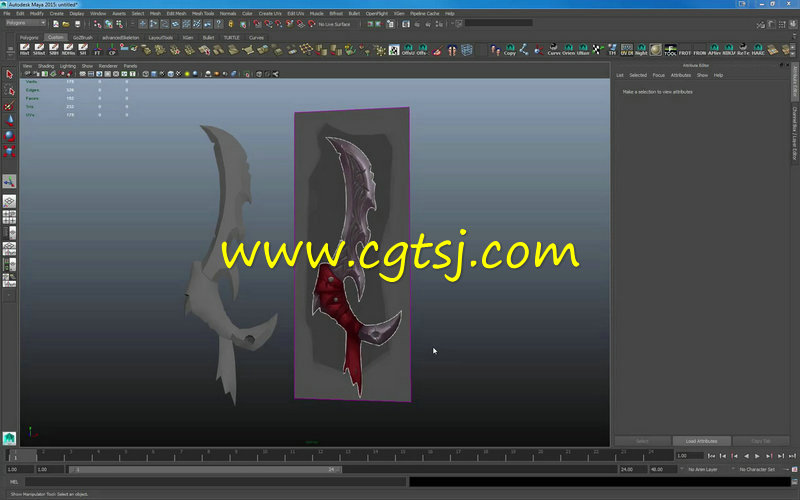
Task: Toggle select by object type mode
Action: [108, 24]
